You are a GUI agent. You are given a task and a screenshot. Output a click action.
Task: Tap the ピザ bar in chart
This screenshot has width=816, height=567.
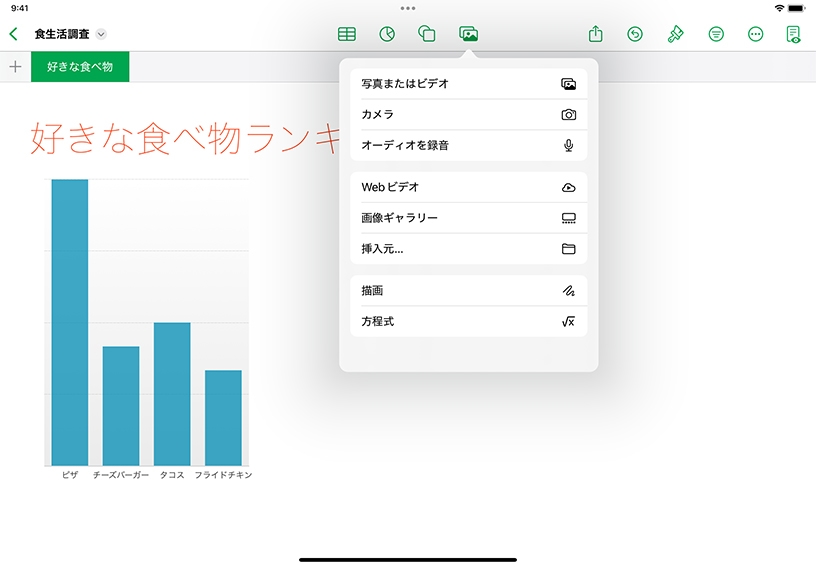pos(70,322)
